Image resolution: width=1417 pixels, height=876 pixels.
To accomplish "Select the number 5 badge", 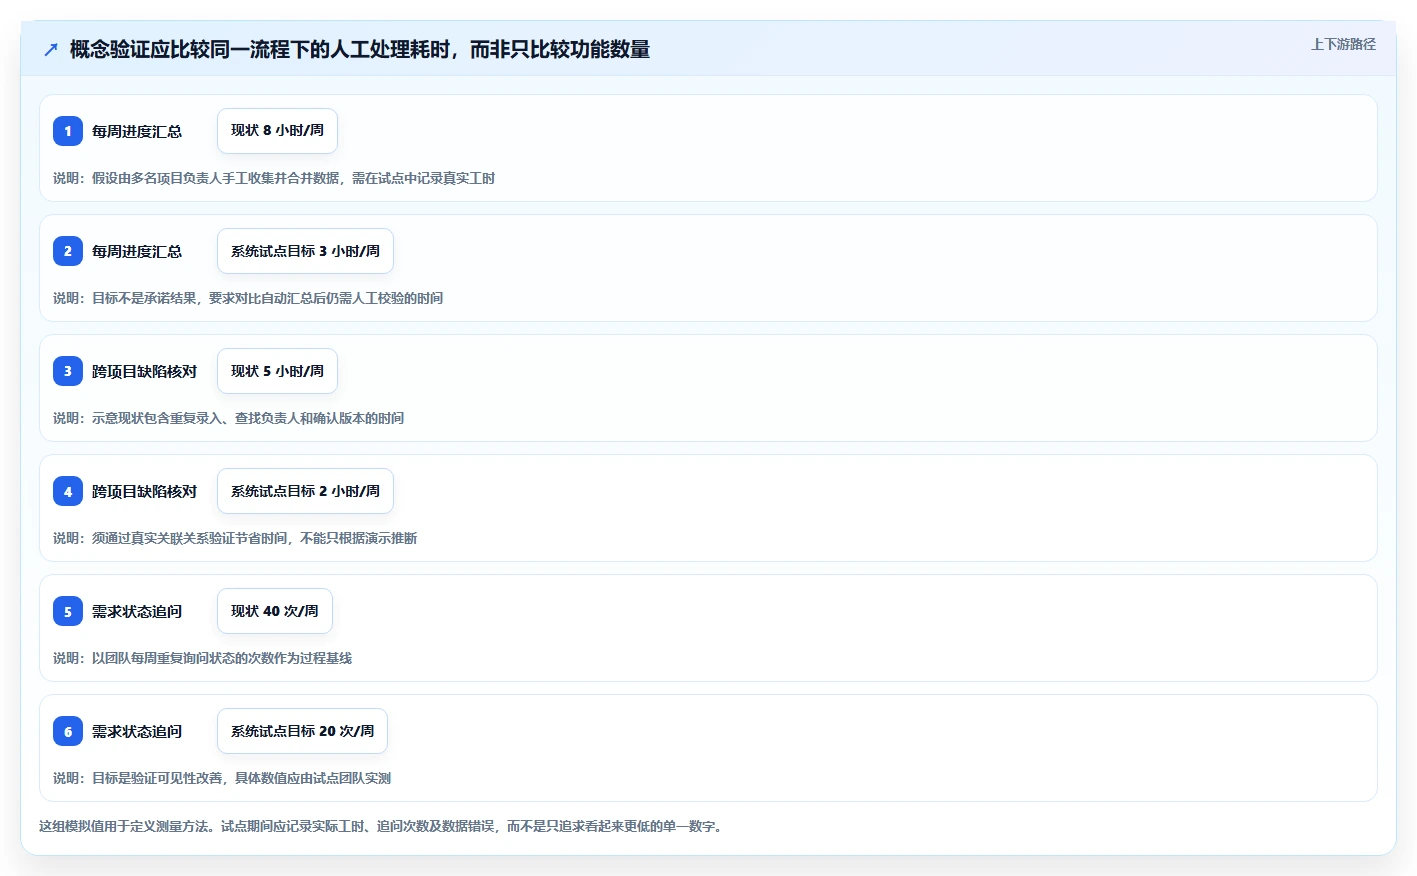I will click(x=68, y=611).
